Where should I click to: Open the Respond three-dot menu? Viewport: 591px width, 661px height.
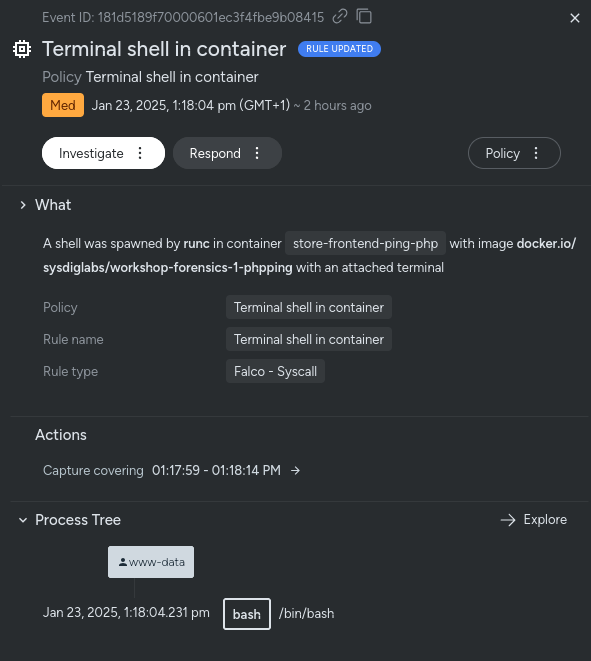(257, 153)
